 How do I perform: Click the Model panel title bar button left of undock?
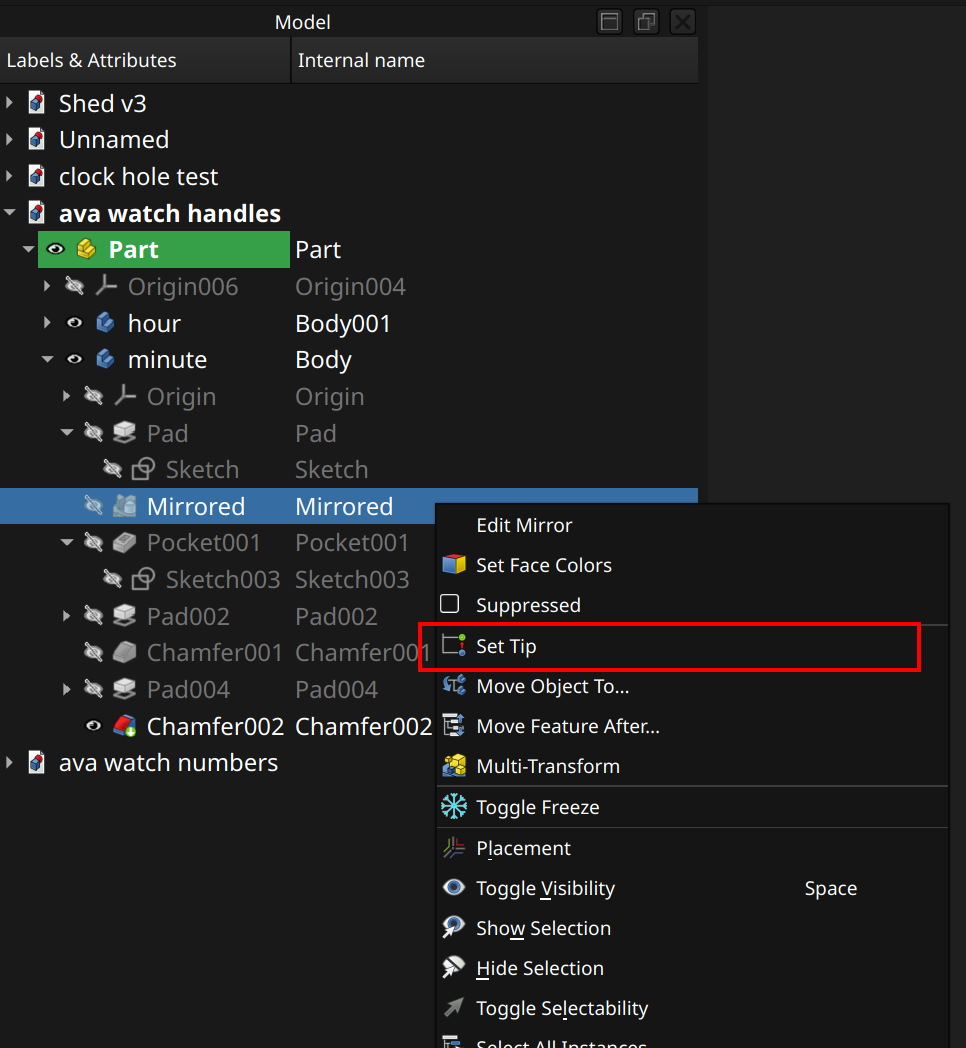pyautogui.click(x=610, y=22)
